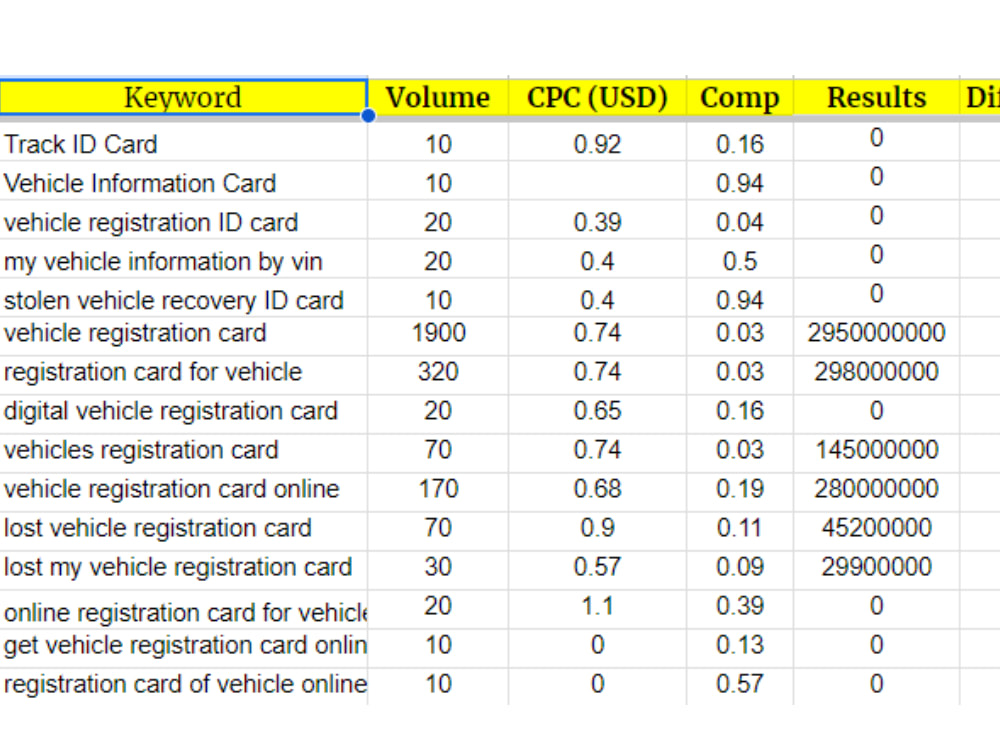The height and width of the screenshot is (750, 1000).
Task: Click the Comp value 0.5
Action: click(740, 261)
